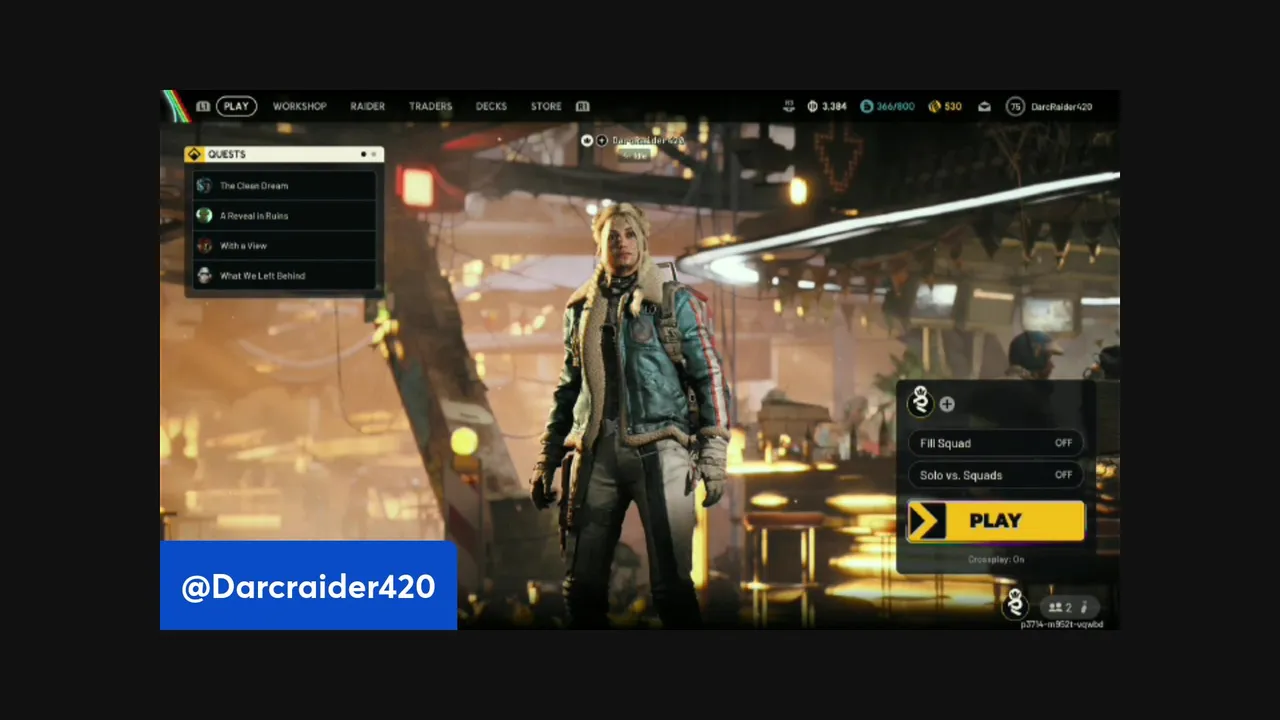Click A Reveal in Ruins green portrait
Image resolution: width=1280 pixels, height=720 pixels.
[204, 215]
